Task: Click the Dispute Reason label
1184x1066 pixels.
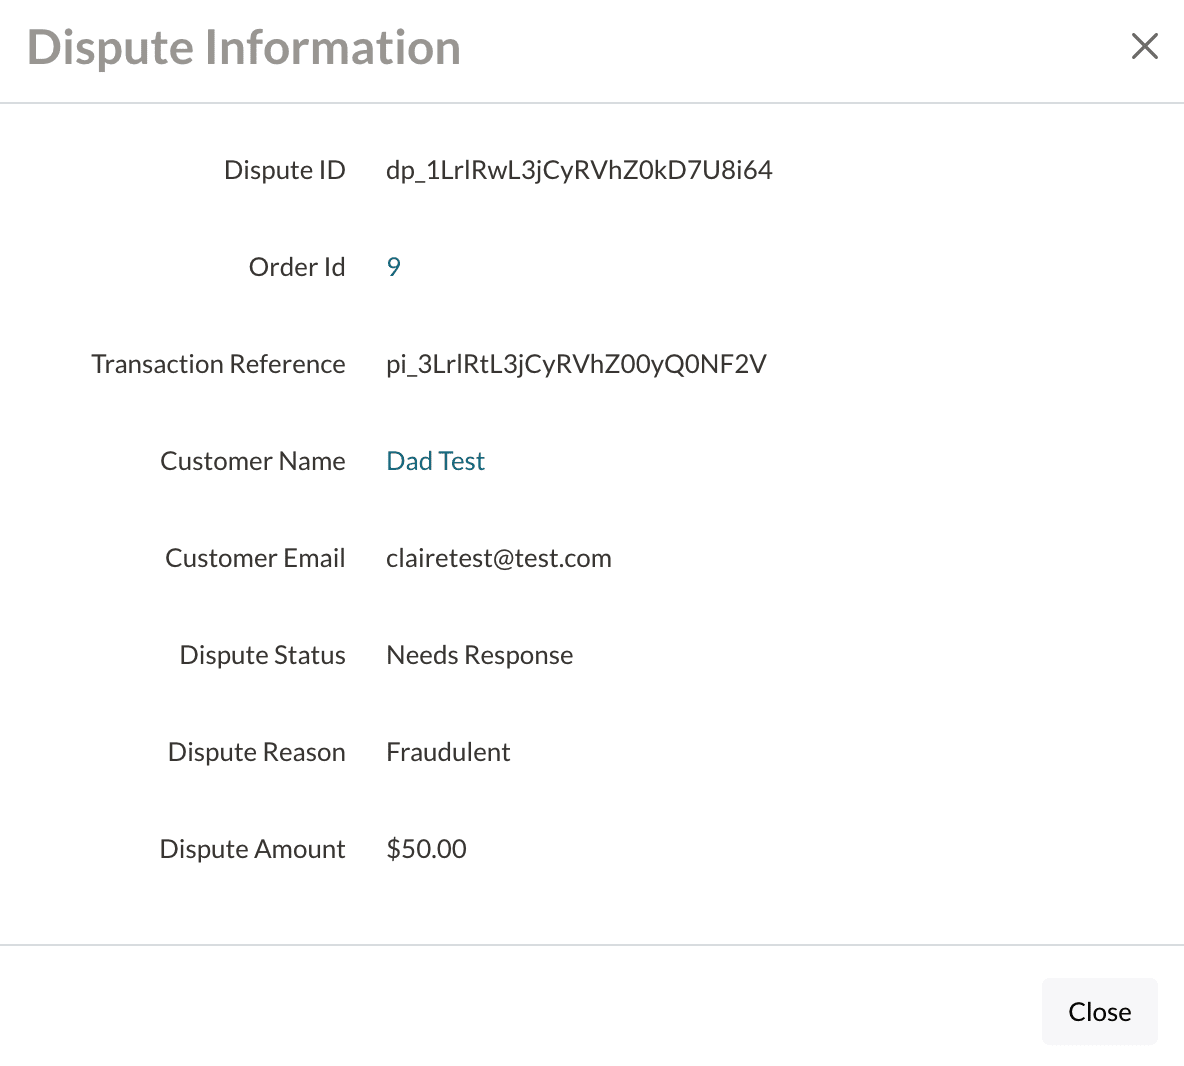Action: tap(256, 752)
